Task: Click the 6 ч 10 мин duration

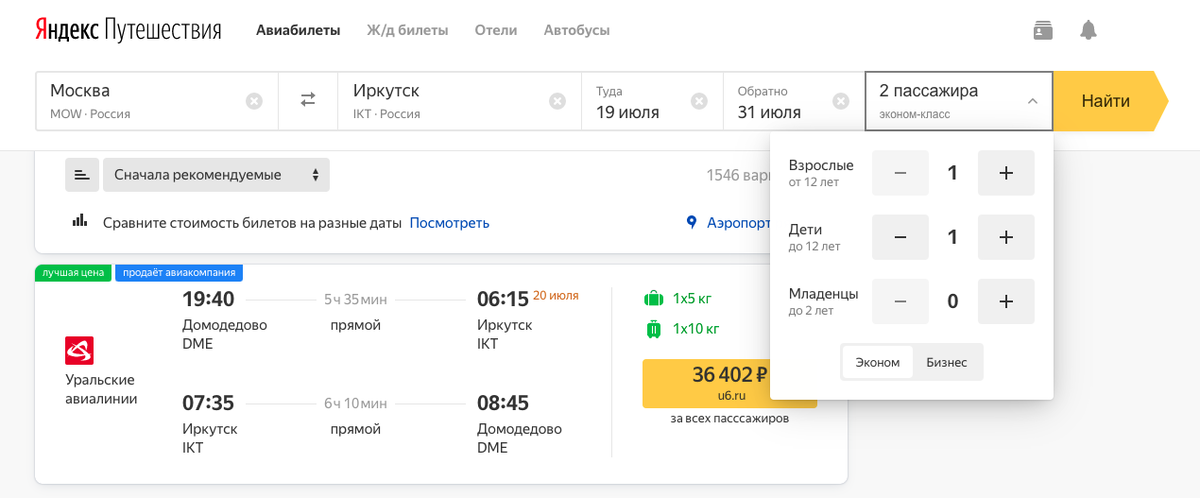Action: pyautogui.click(x=355, y=404)
